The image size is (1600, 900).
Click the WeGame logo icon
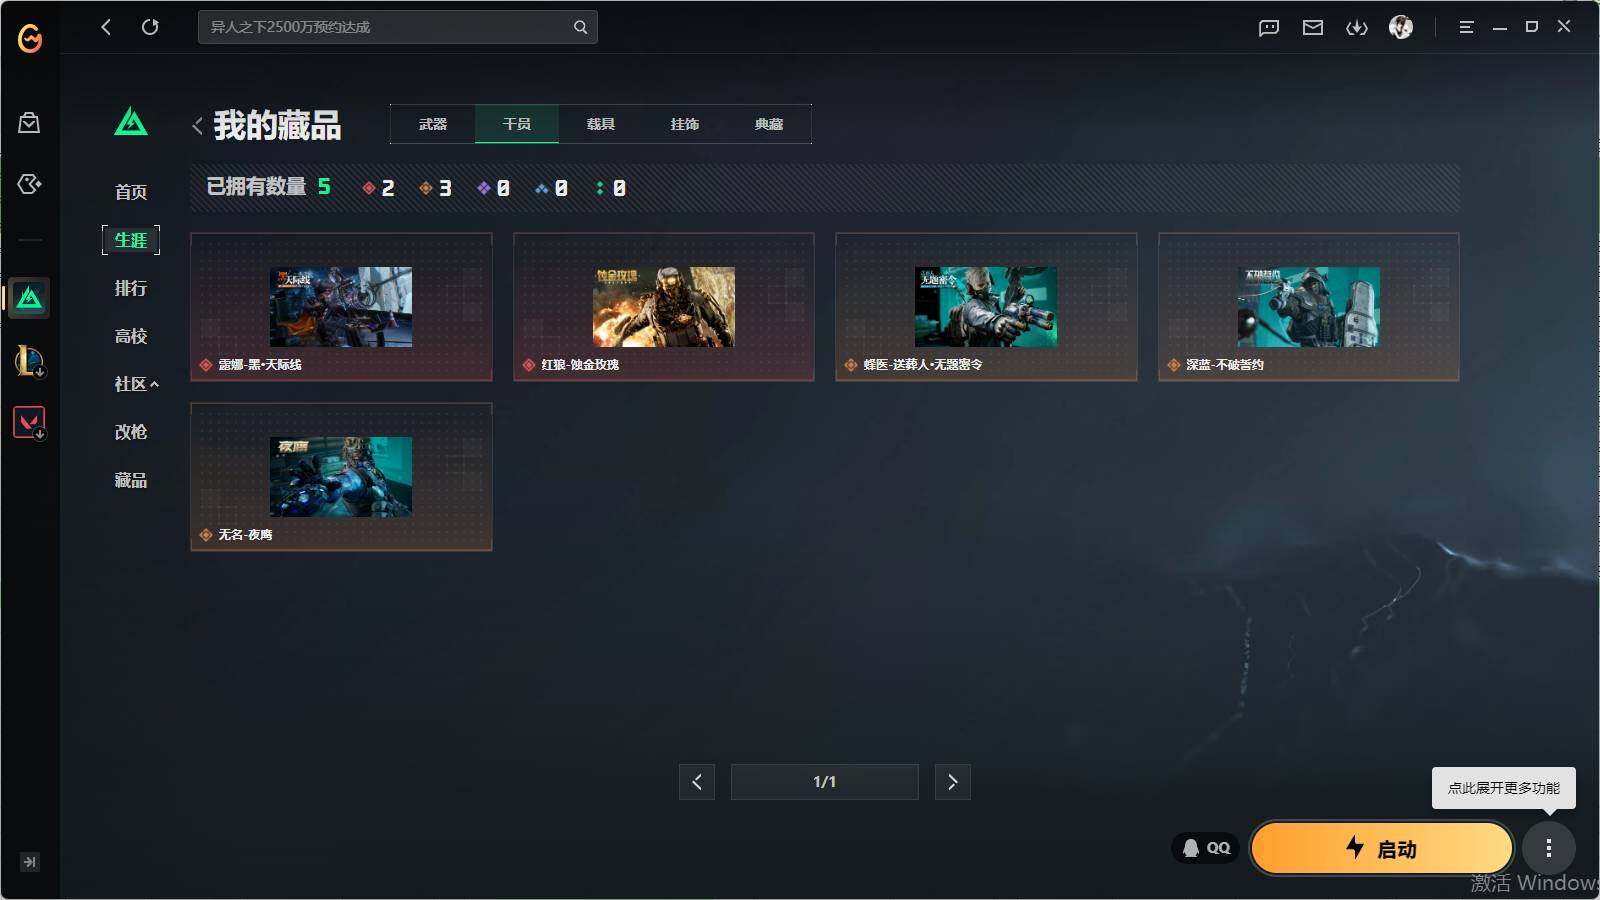pyautogui.click(x=30, y=38)
